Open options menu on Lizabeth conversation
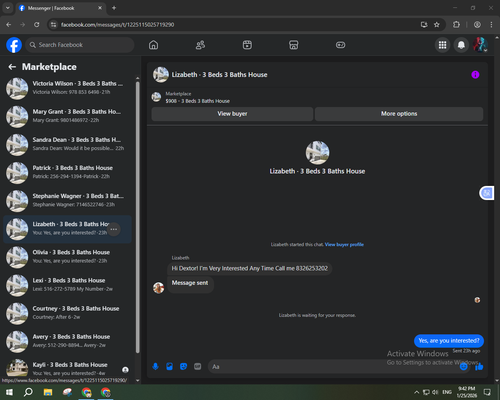 tap(114, 229)
